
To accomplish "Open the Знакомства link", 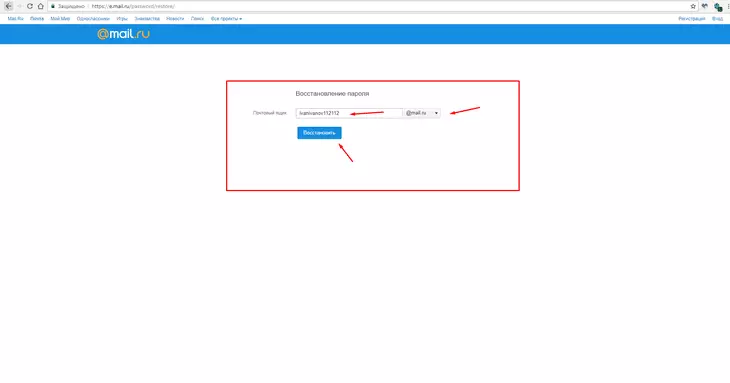I will coord(147,19).
